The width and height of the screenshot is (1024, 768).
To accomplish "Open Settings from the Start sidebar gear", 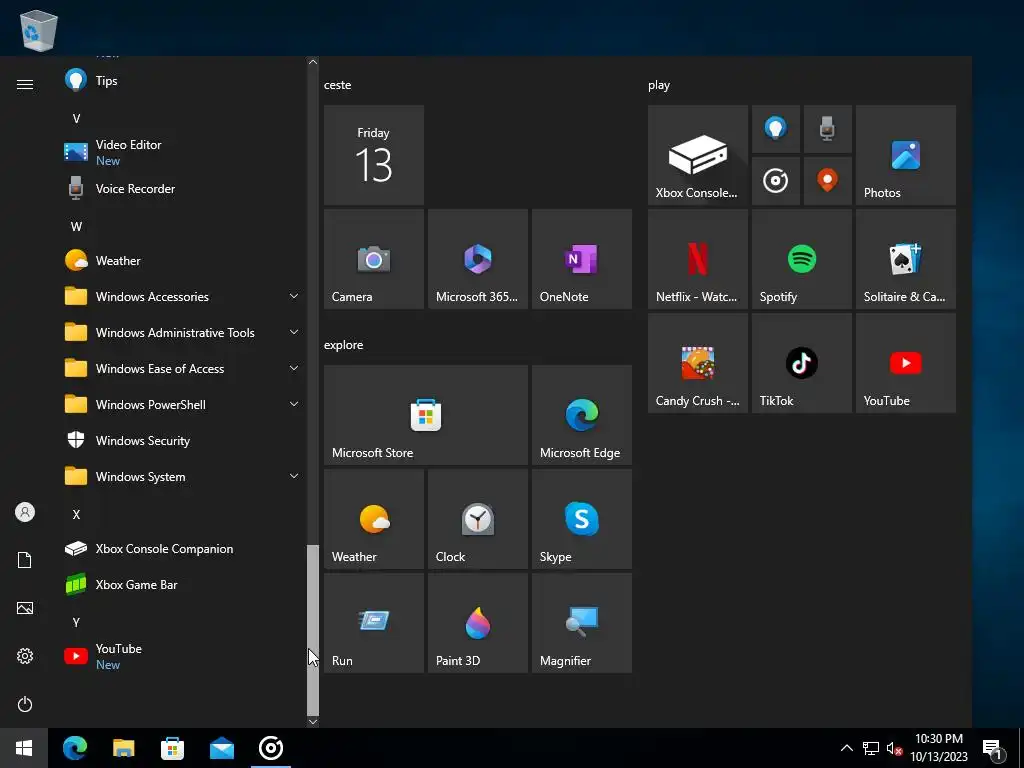I will pos(25,656).
